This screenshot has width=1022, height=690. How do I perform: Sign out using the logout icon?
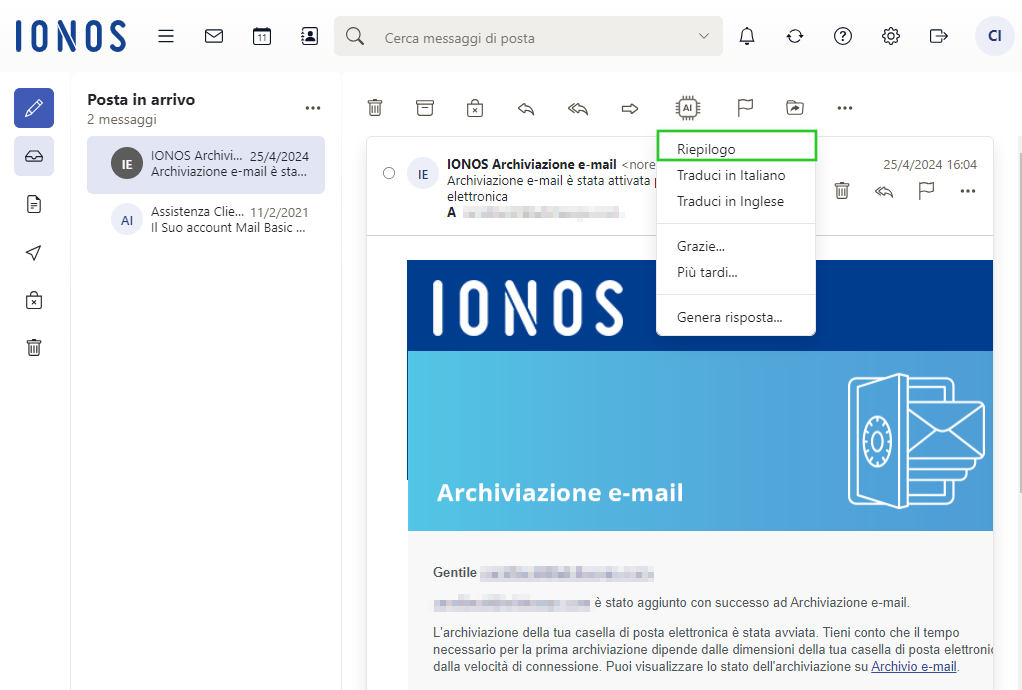tap(939, 36)
